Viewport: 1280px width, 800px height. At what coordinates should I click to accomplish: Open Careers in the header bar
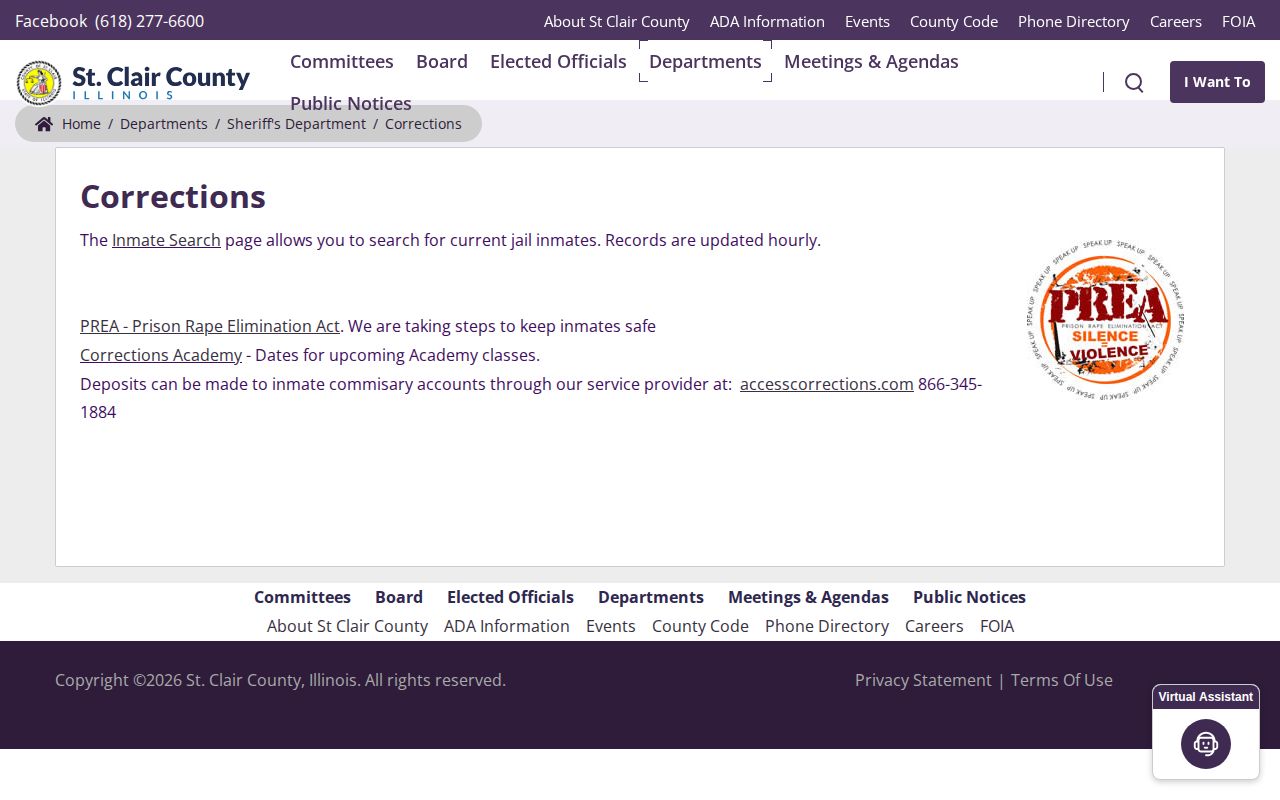point(1176,21)
